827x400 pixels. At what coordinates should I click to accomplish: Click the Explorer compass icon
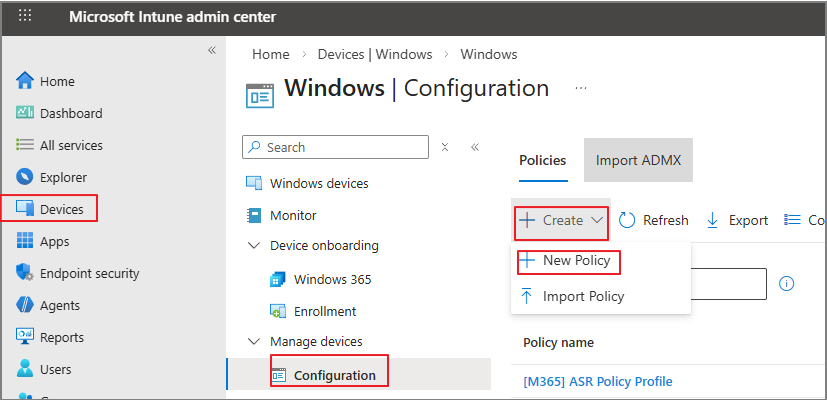click(25, 177)
